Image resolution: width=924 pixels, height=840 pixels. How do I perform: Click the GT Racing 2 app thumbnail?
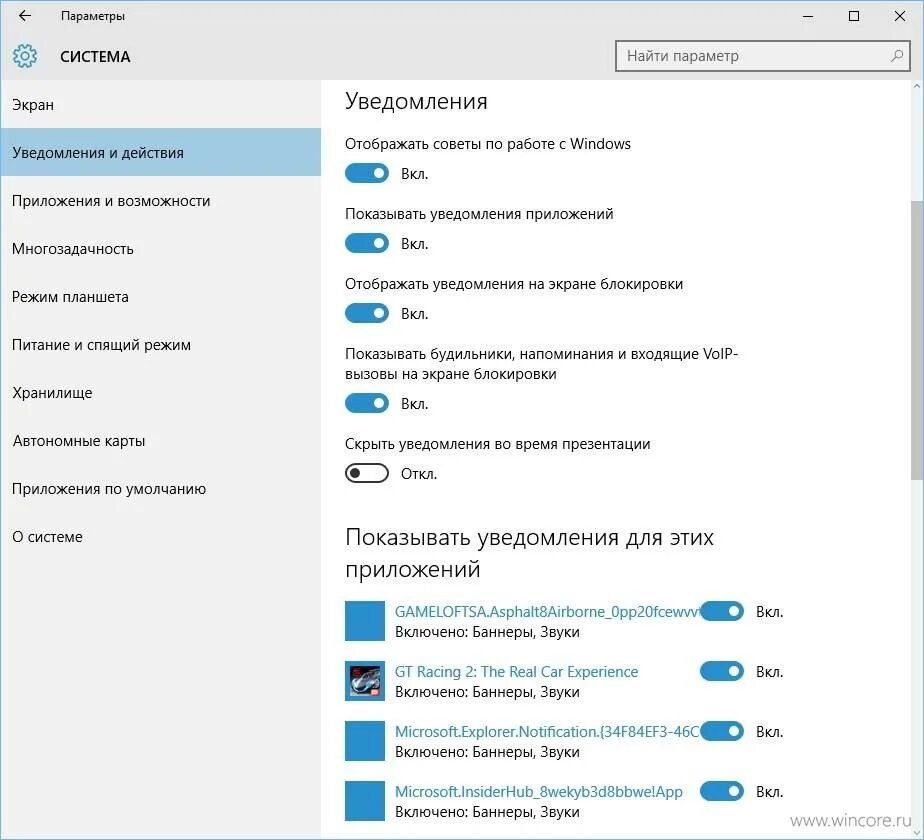[365, 681]
